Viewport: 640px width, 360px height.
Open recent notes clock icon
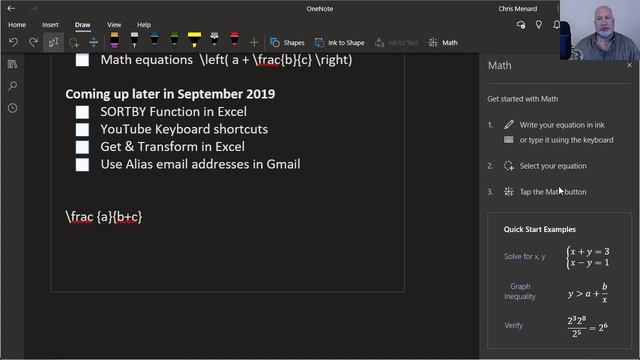pyautogui.click(x=12, y=108)
